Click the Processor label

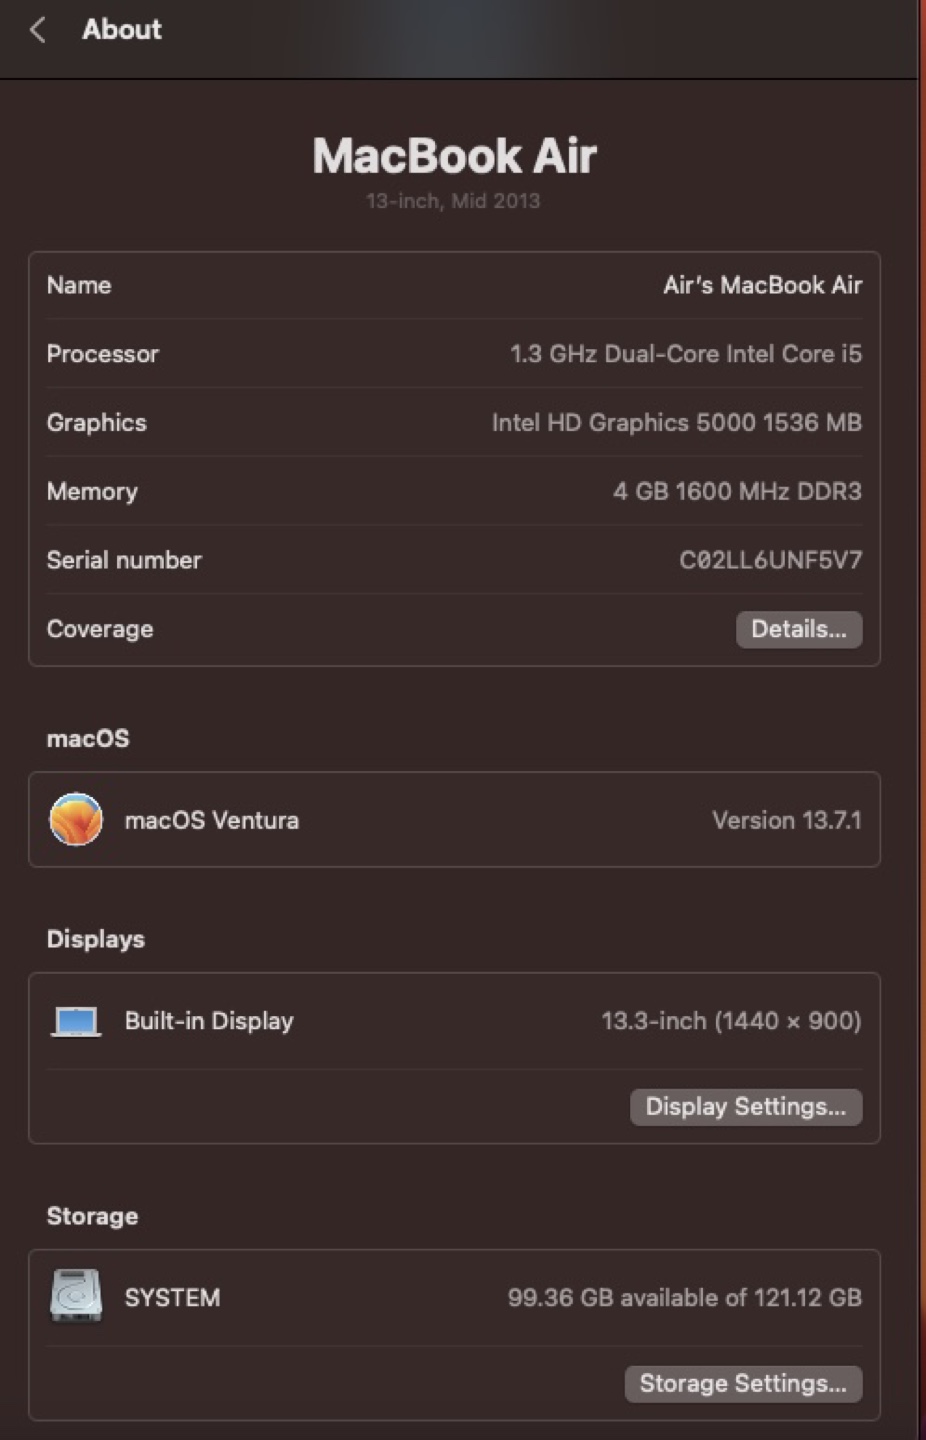click(x=103, y=354)
